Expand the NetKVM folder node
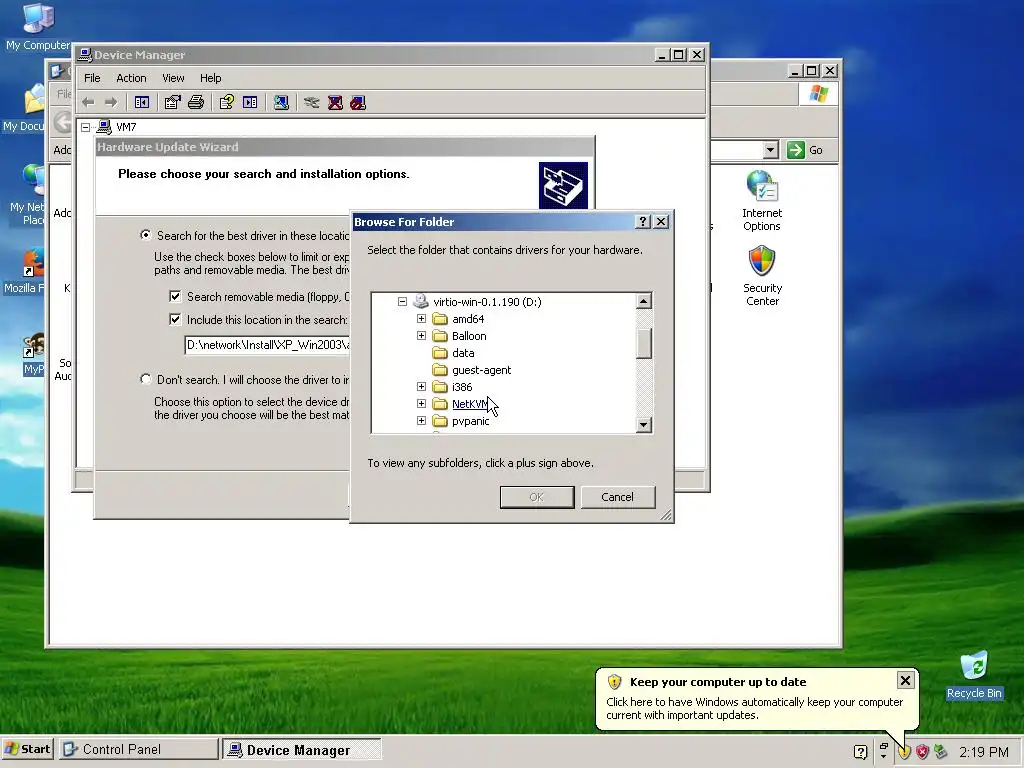The image size is (1024, 768). [421, 404]
